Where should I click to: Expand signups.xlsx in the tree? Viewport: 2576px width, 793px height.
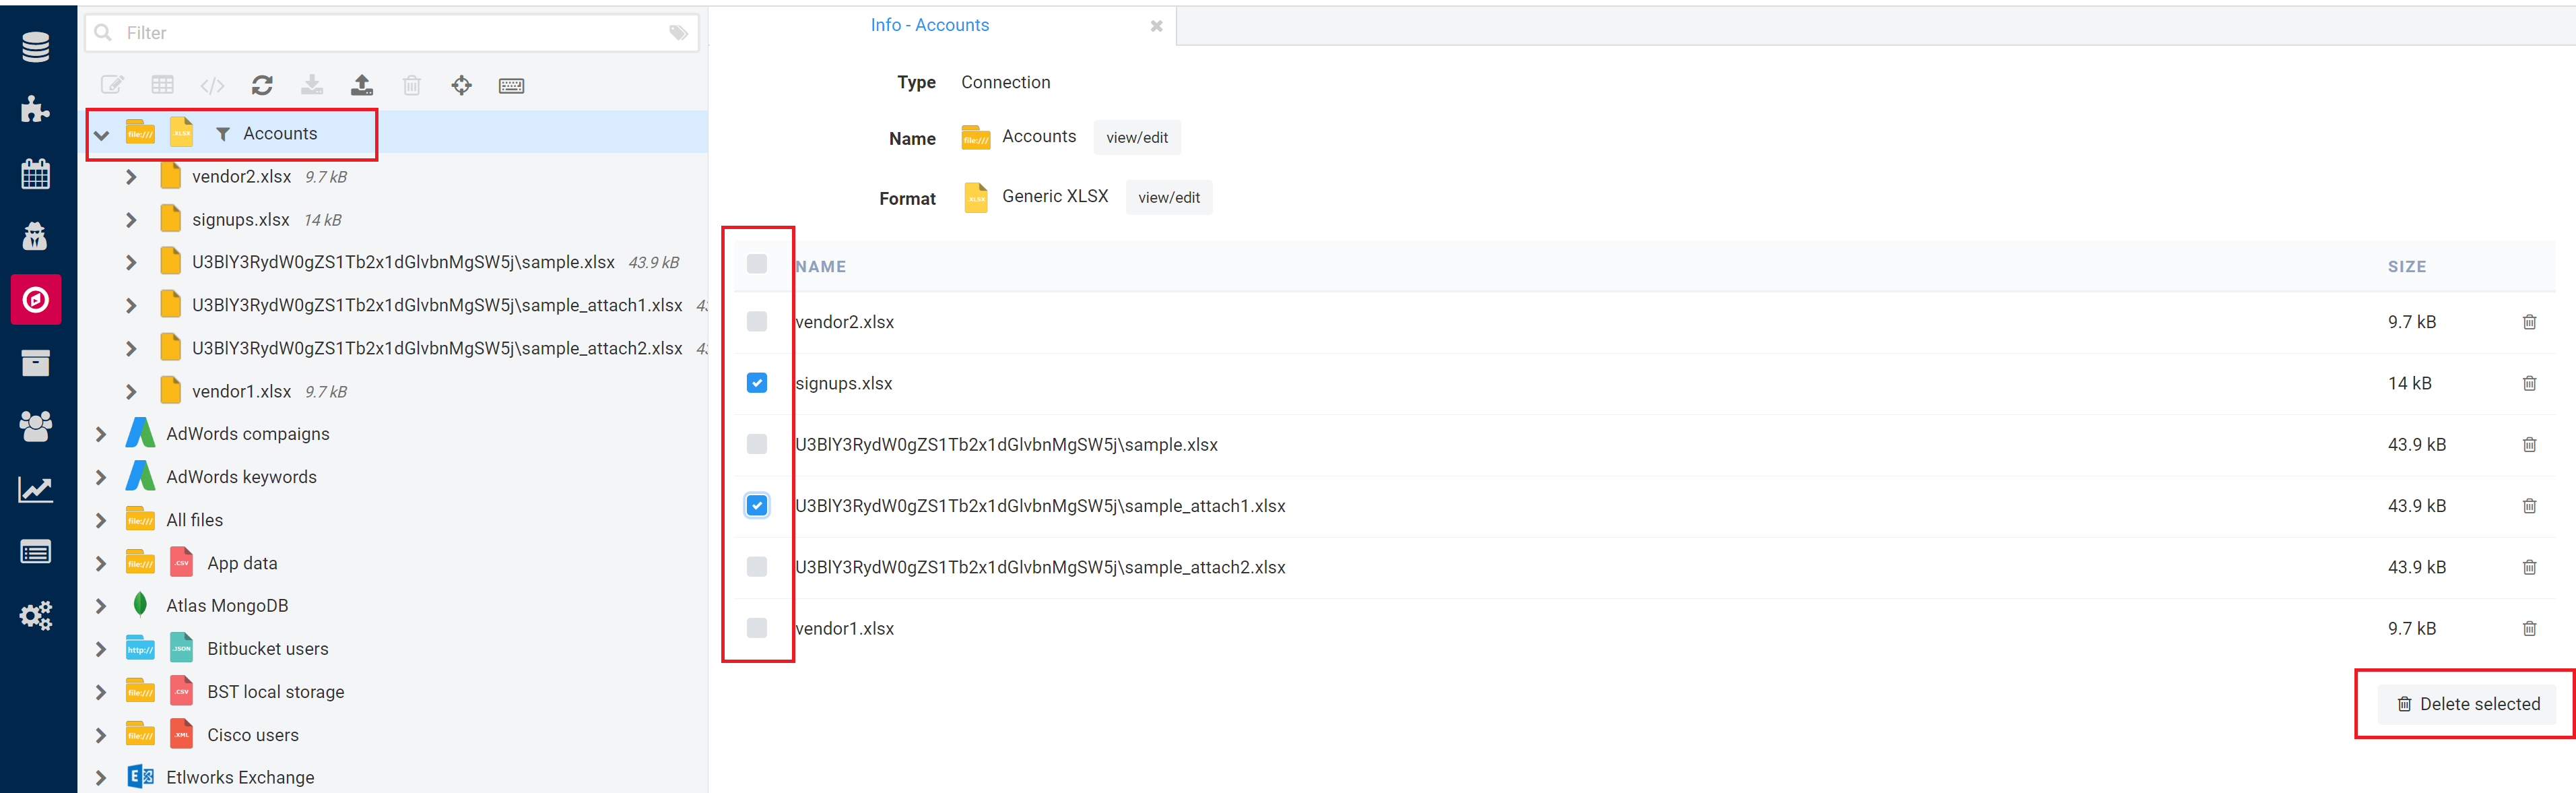[131, 220]
